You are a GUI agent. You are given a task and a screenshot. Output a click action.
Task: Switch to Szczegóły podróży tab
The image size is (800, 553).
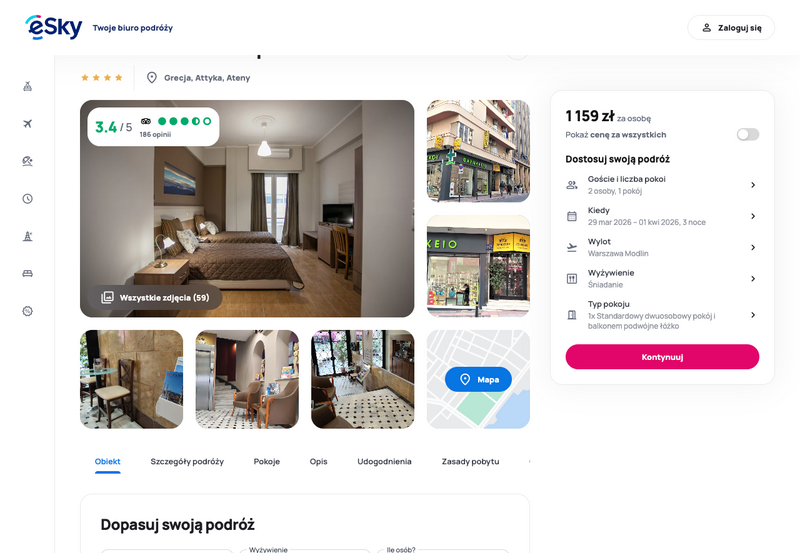click(187, 461)
